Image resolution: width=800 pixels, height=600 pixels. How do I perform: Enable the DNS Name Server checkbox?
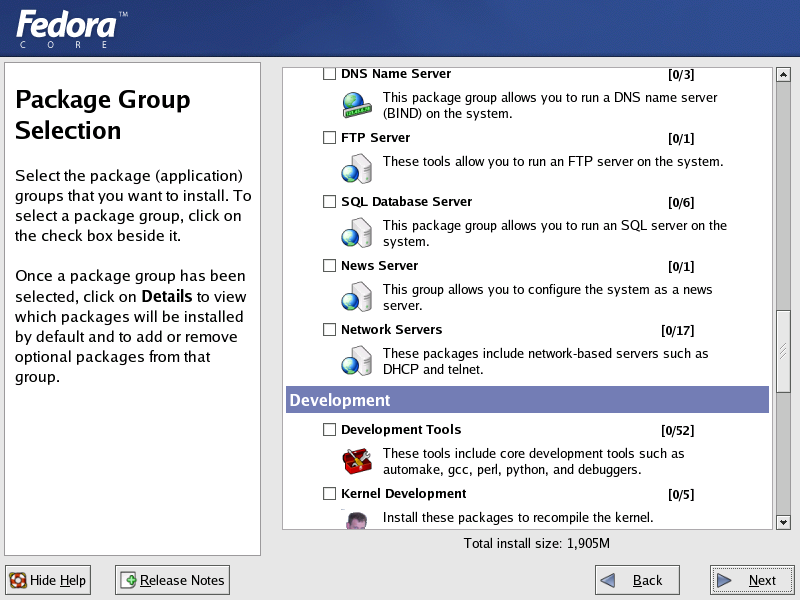point(330,74)
